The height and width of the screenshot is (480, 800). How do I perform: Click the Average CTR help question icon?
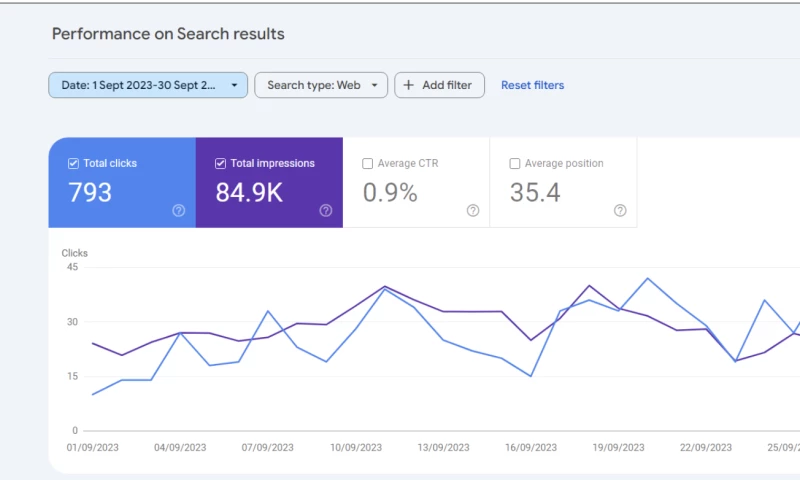coord(473,210)
